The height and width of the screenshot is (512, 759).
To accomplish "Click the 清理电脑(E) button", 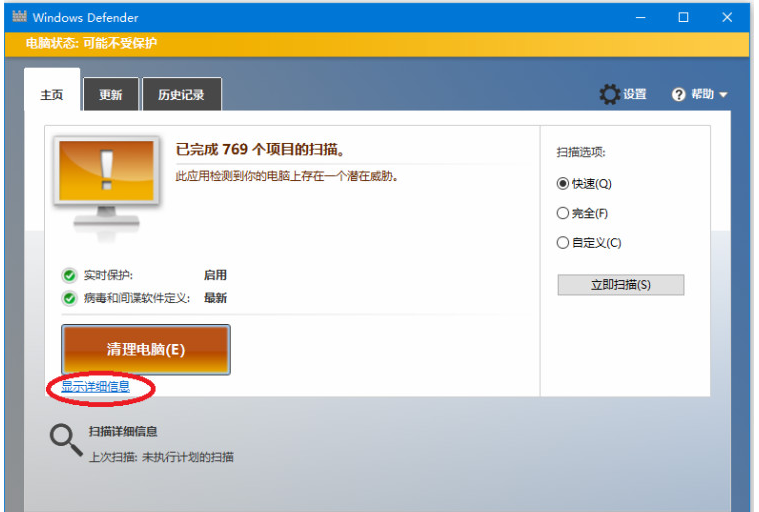I will click(146, 349).
